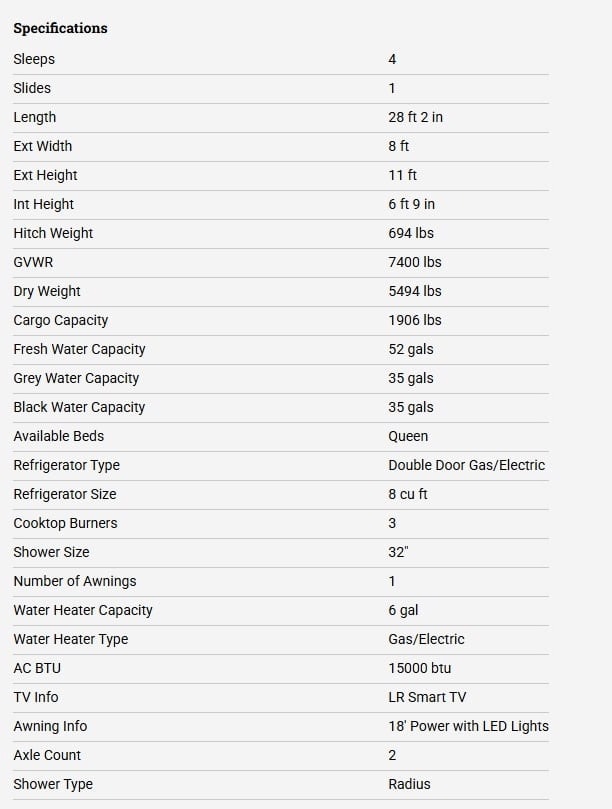
Task: Select the Fresh Water Capacity value 52 gals
Action: click(411, 349)
